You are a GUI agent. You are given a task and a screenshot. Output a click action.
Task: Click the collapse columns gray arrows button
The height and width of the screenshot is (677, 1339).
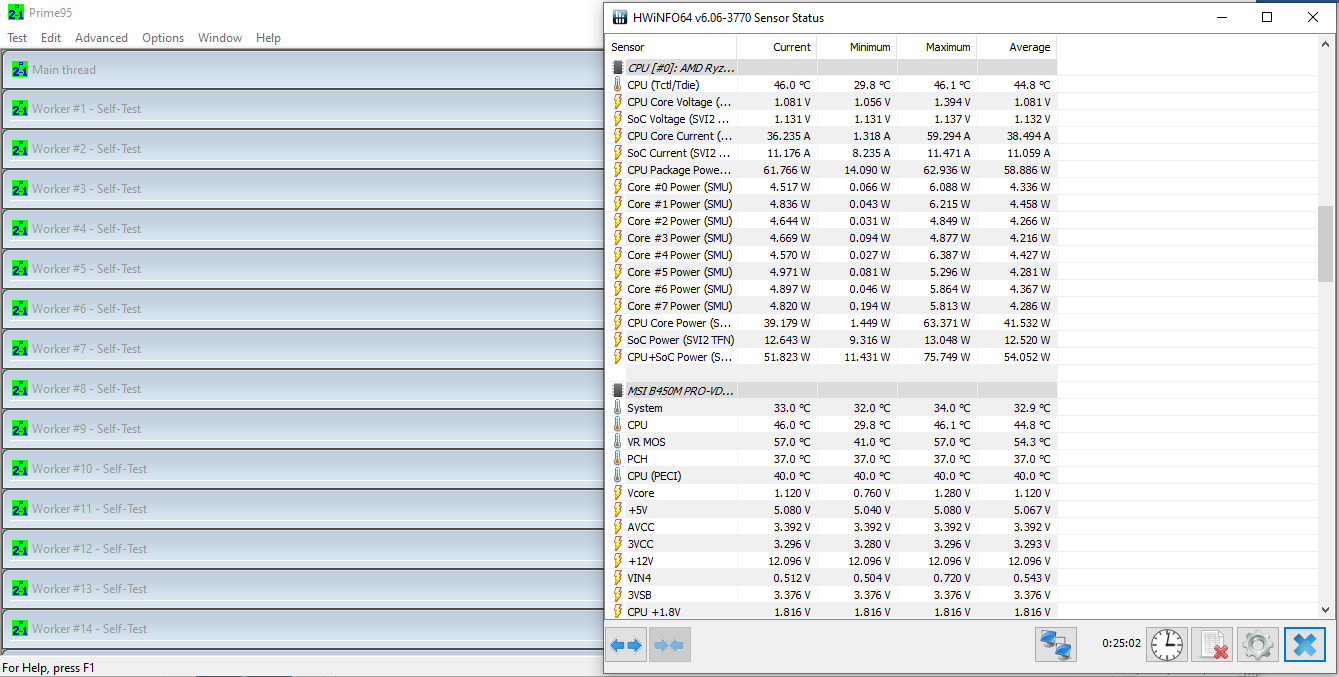[x=669, y=645]
